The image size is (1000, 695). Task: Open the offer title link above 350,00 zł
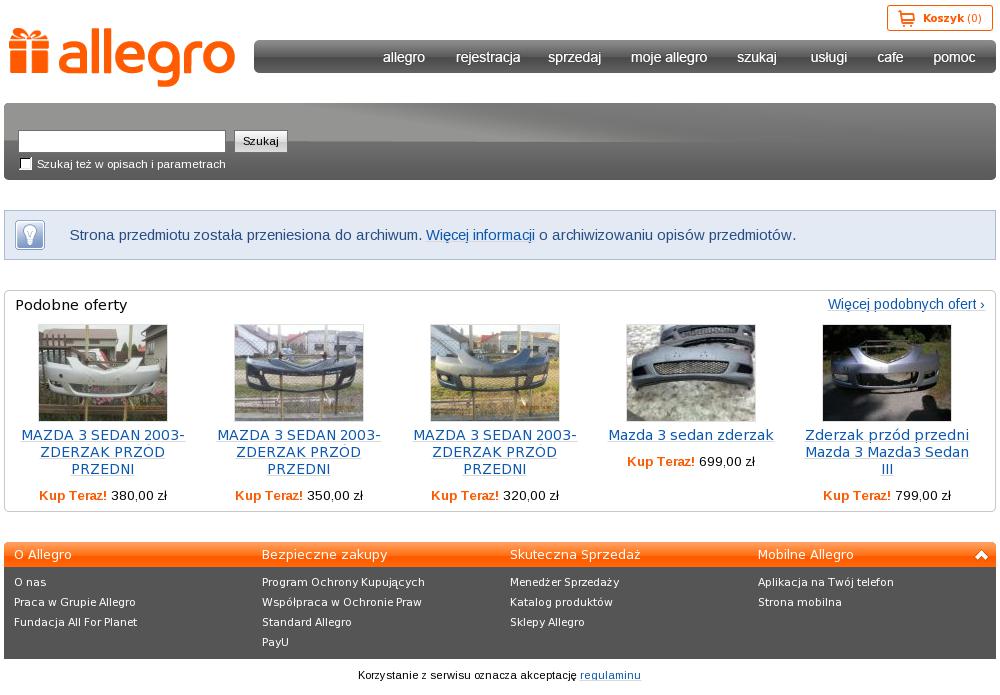pyautogui.click(x=299, y=452)
